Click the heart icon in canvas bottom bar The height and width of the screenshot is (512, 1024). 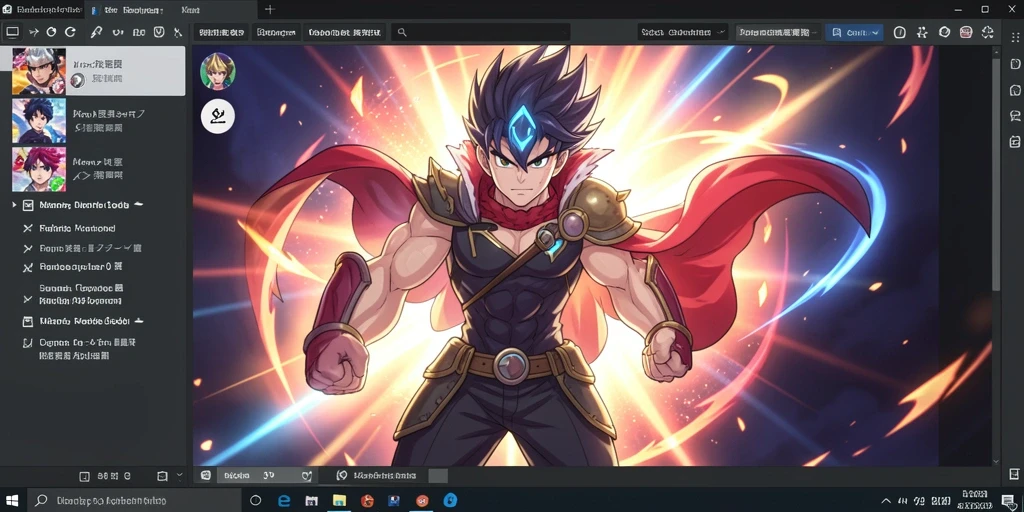[x=307, y=475]
